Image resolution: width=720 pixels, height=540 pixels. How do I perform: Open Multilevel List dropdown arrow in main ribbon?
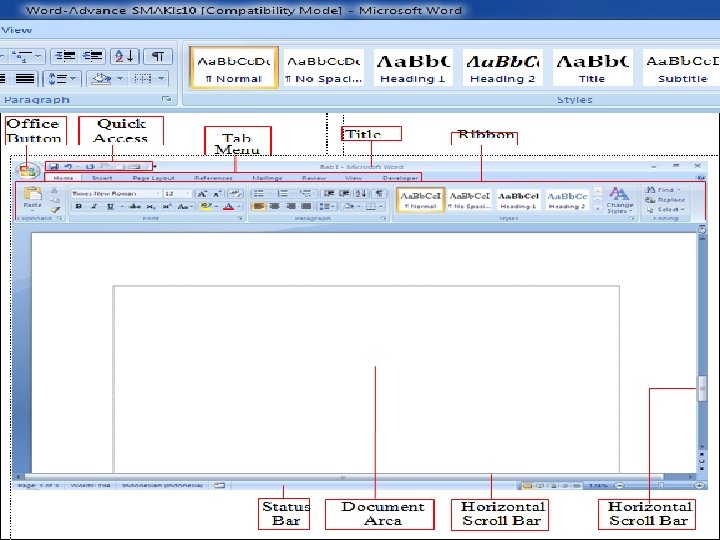[38, 56]
